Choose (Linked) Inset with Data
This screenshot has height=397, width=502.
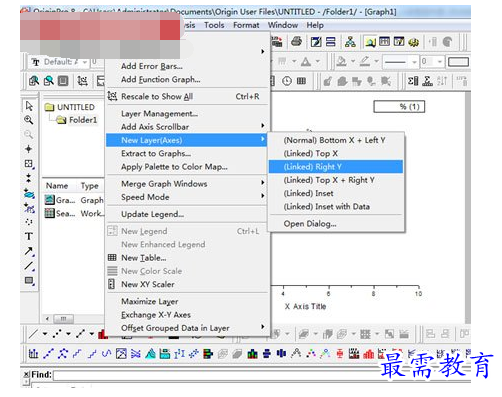(x=336, y=207)
